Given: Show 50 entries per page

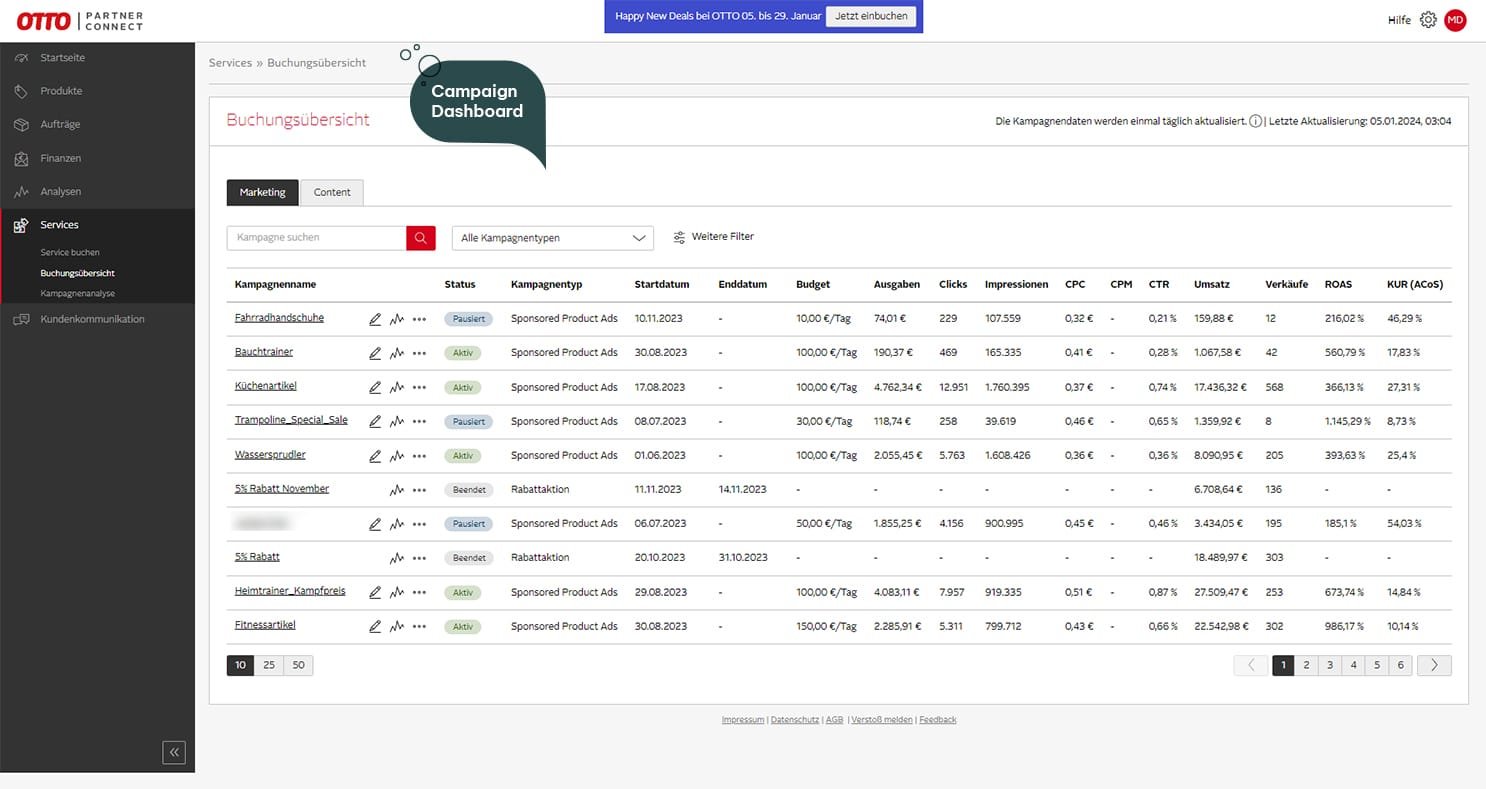Looking at the screenshot, I should click(x=298, y=665).
